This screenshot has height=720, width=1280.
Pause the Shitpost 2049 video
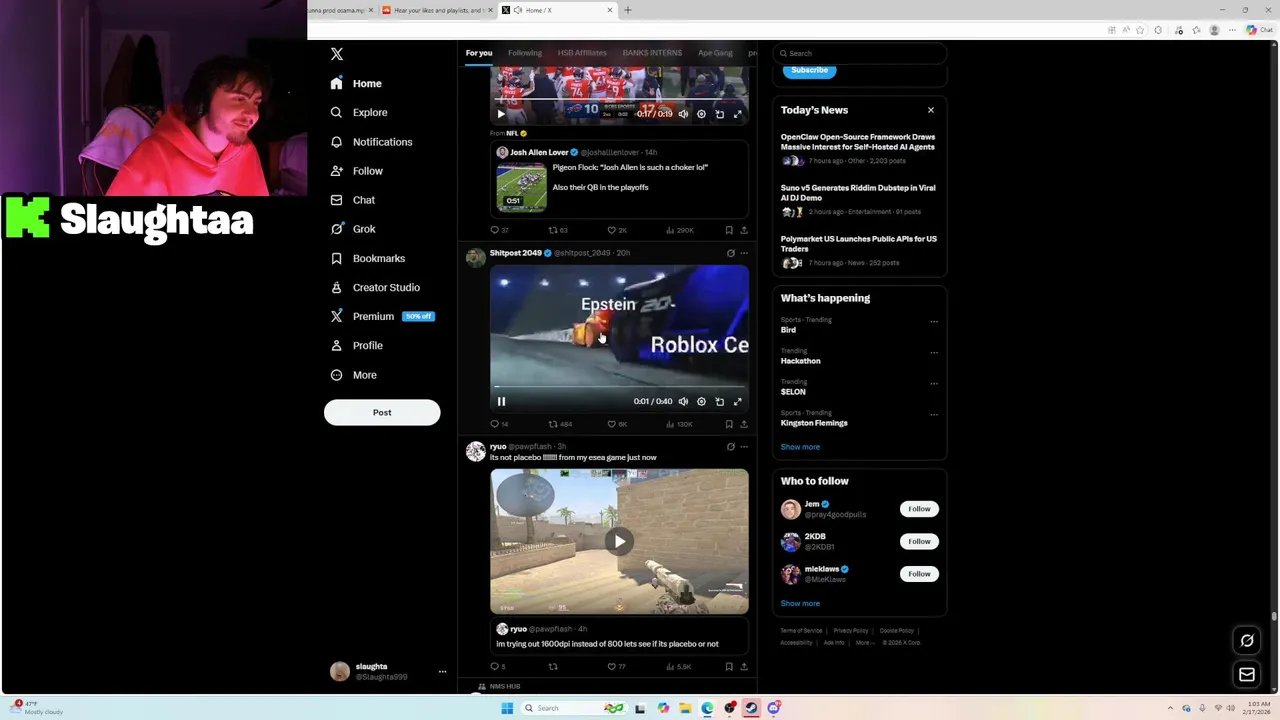[x=501, y=401]
